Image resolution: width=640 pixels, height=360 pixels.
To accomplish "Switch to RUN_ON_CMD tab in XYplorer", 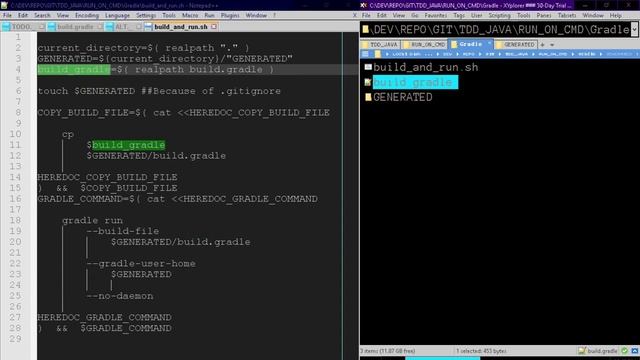I will [424, 44].
